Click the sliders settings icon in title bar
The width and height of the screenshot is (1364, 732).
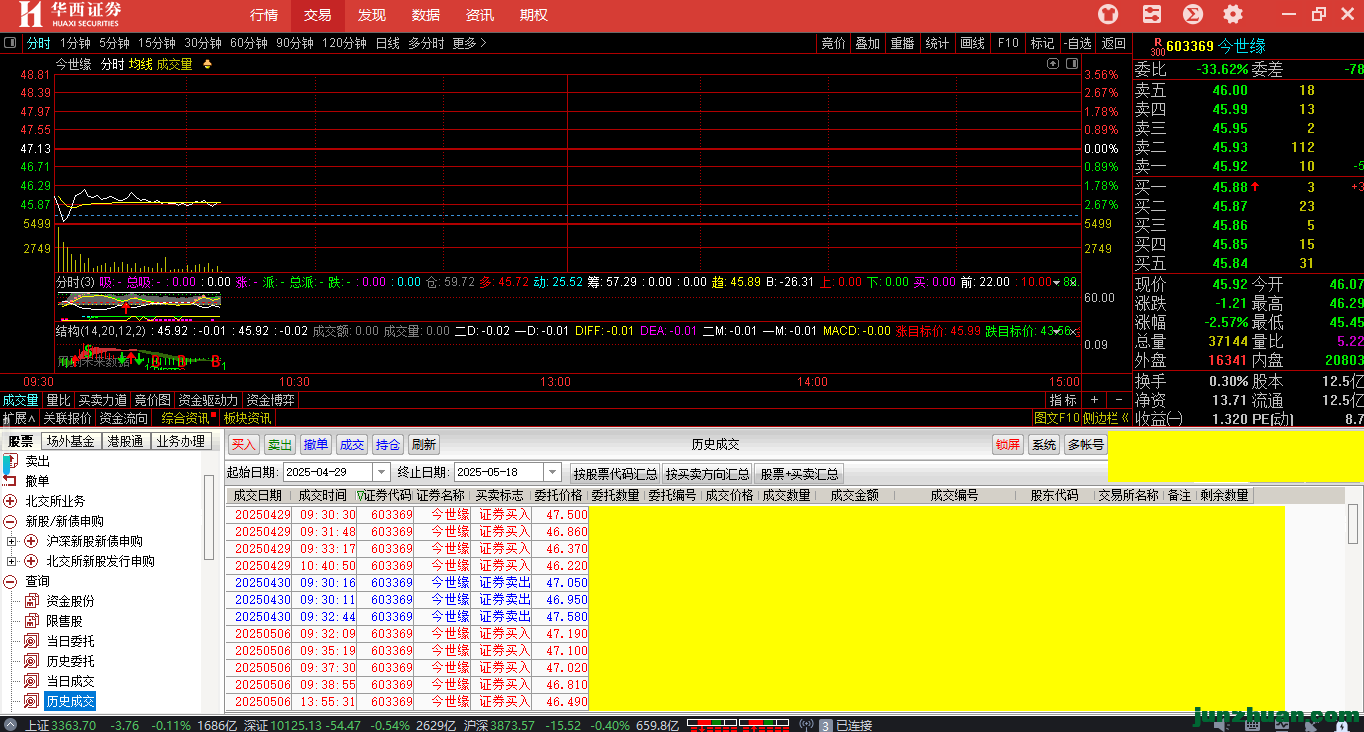[x=1151, y=14]
